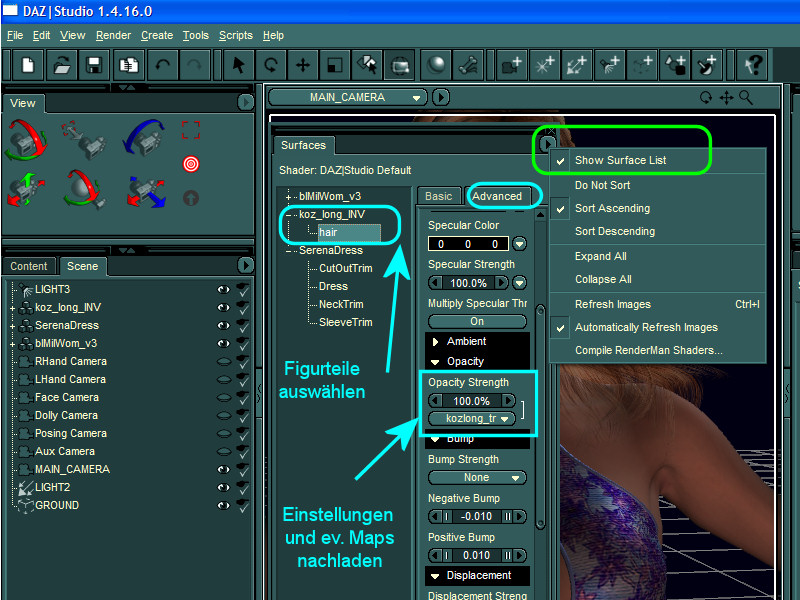Click the red orbit camera icon in View
Viewport: 800px width, 600px height.
26,140
